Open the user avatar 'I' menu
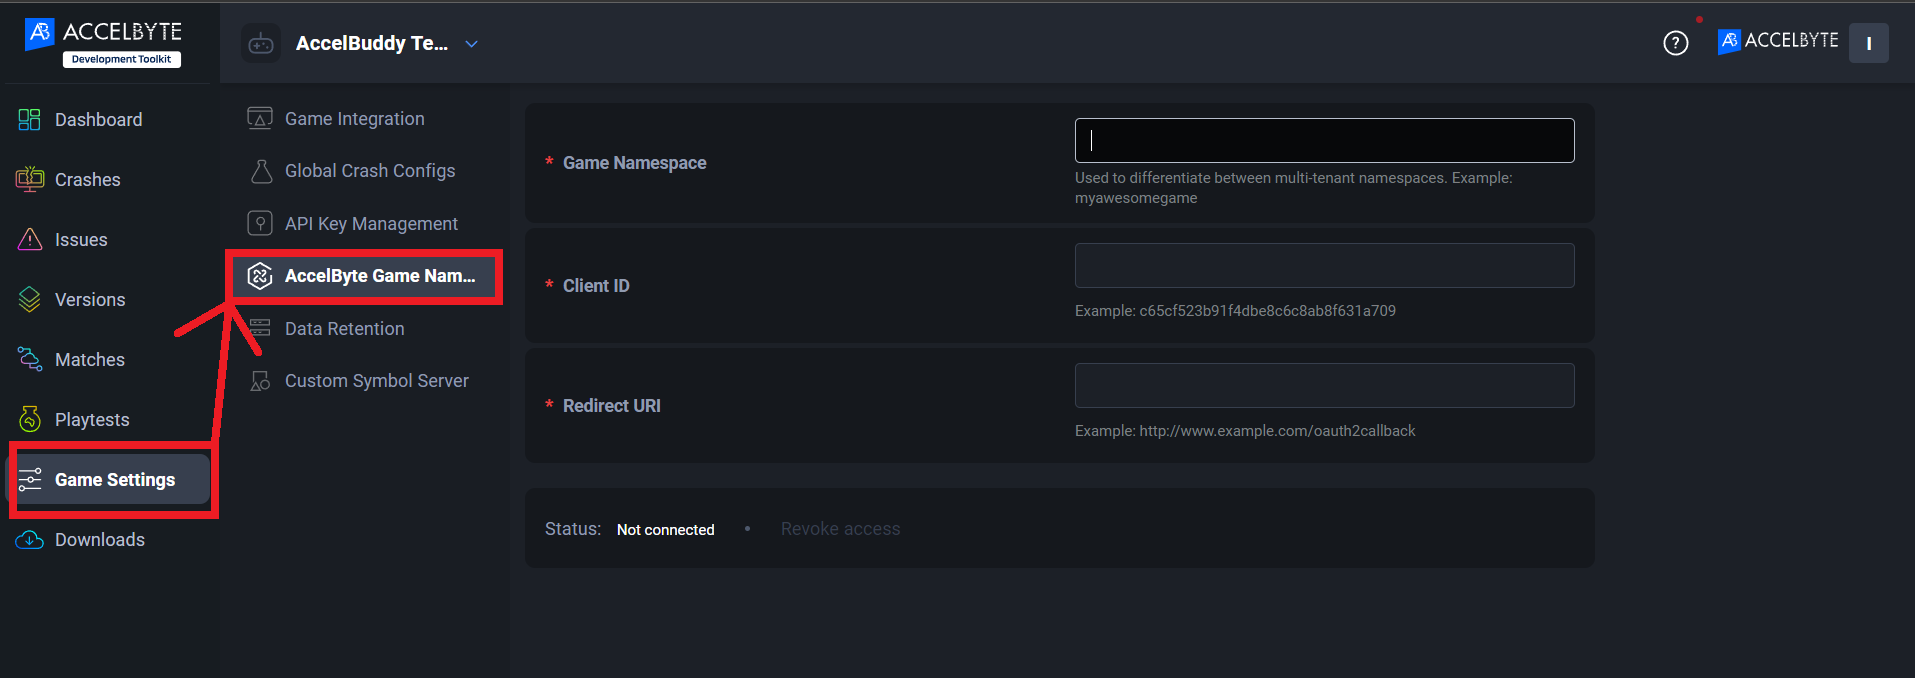Image resolution: width=1915 pixels, height=678 pixels. click(1868, 43)
